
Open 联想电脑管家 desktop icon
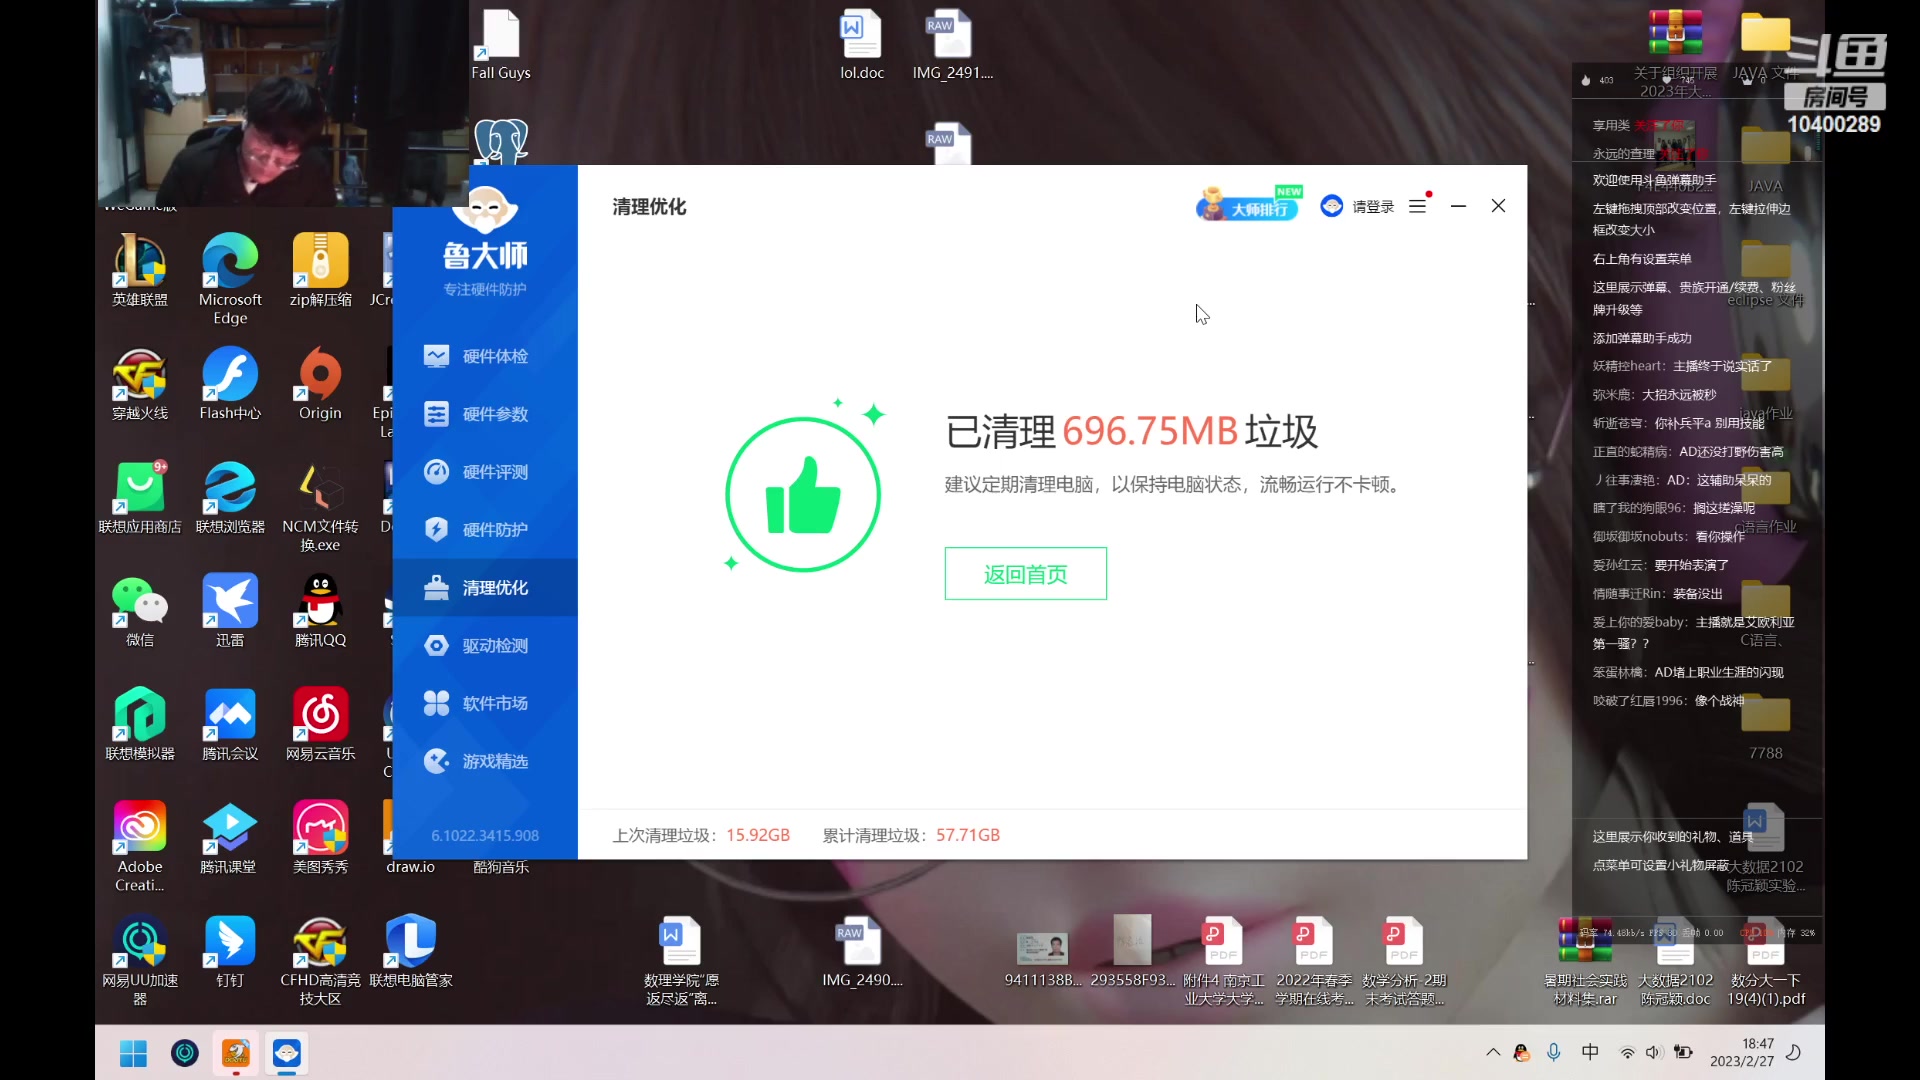[x=411, y=952]
